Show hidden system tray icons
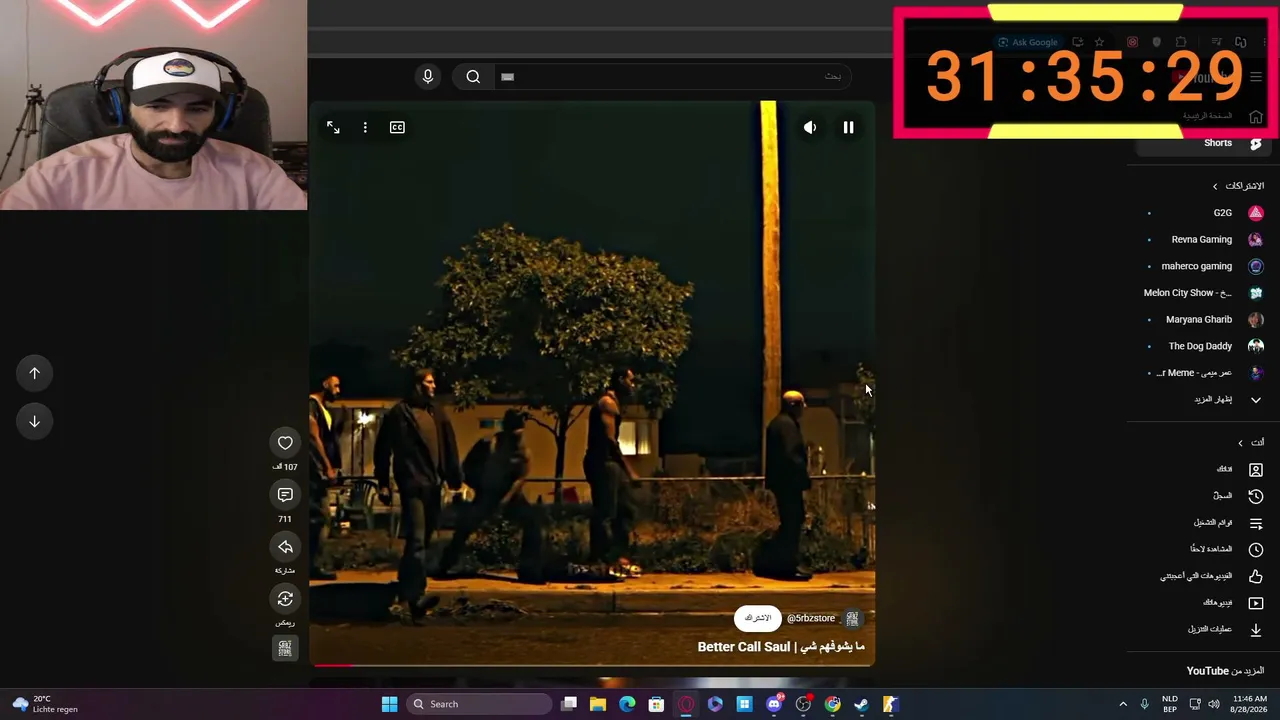Image resolution: width=1280 pixels, height=720 pixels. [1123, 704]
